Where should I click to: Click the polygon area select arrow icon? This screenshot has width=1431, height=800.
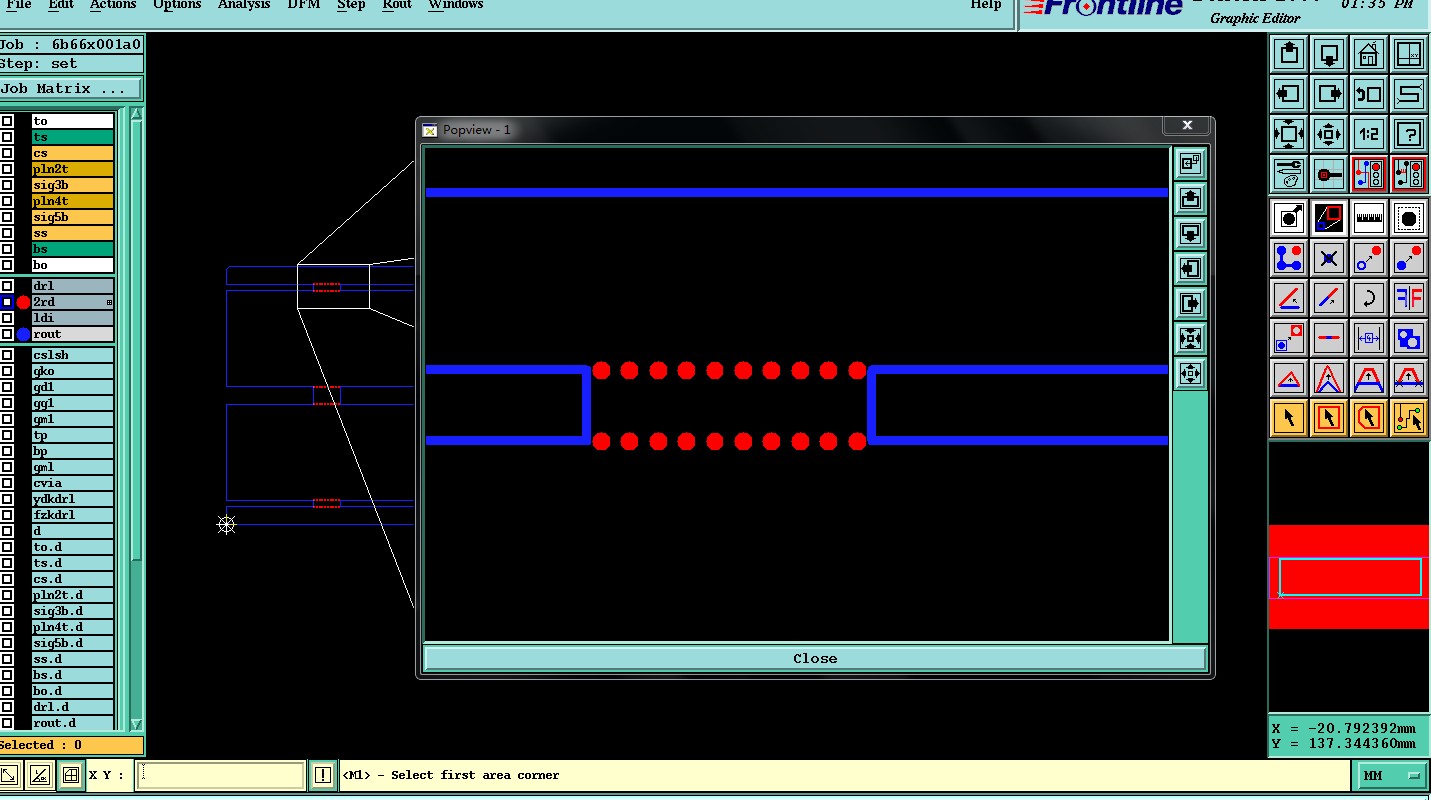1368,418
